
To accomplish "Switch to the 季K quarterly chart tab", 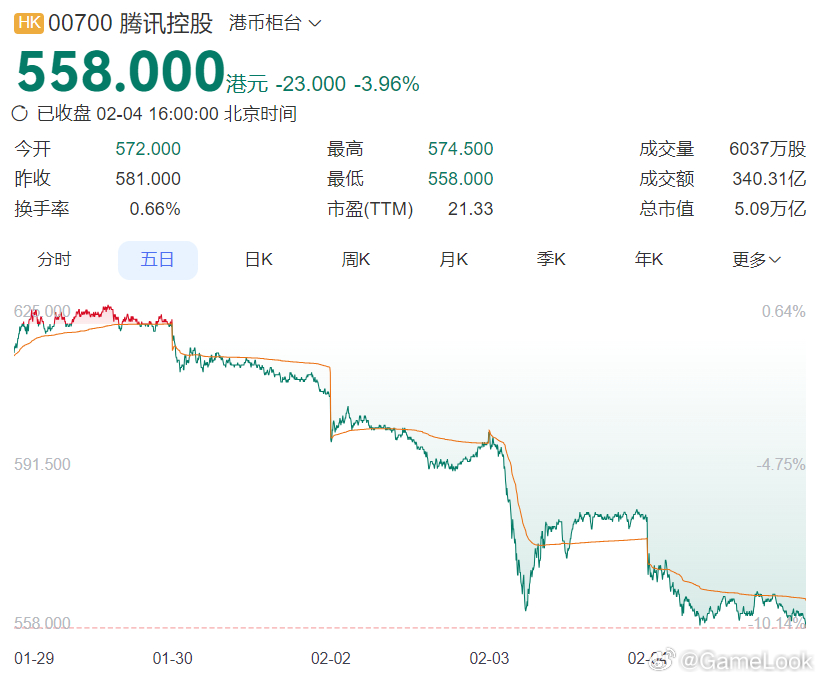I will pyautogui.click(x=551, y=259).
